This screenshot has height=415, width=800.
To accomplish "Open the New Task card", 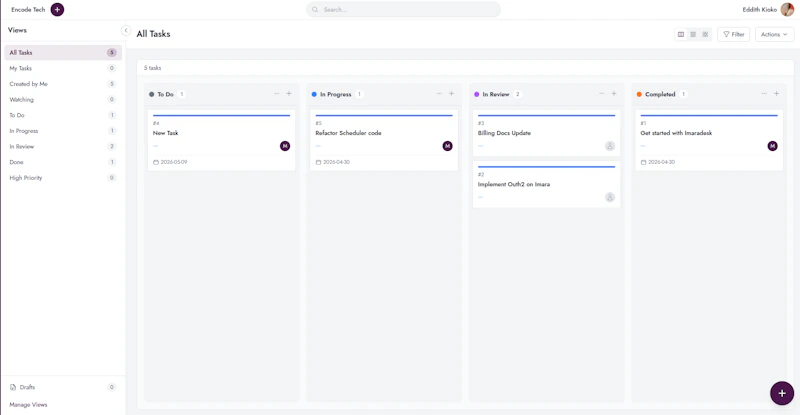I will pos(221,140).
